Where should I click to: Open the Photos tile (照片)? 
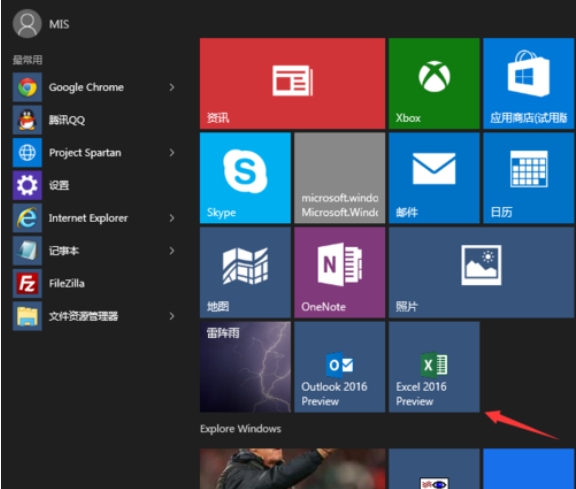tap(481, 272)
